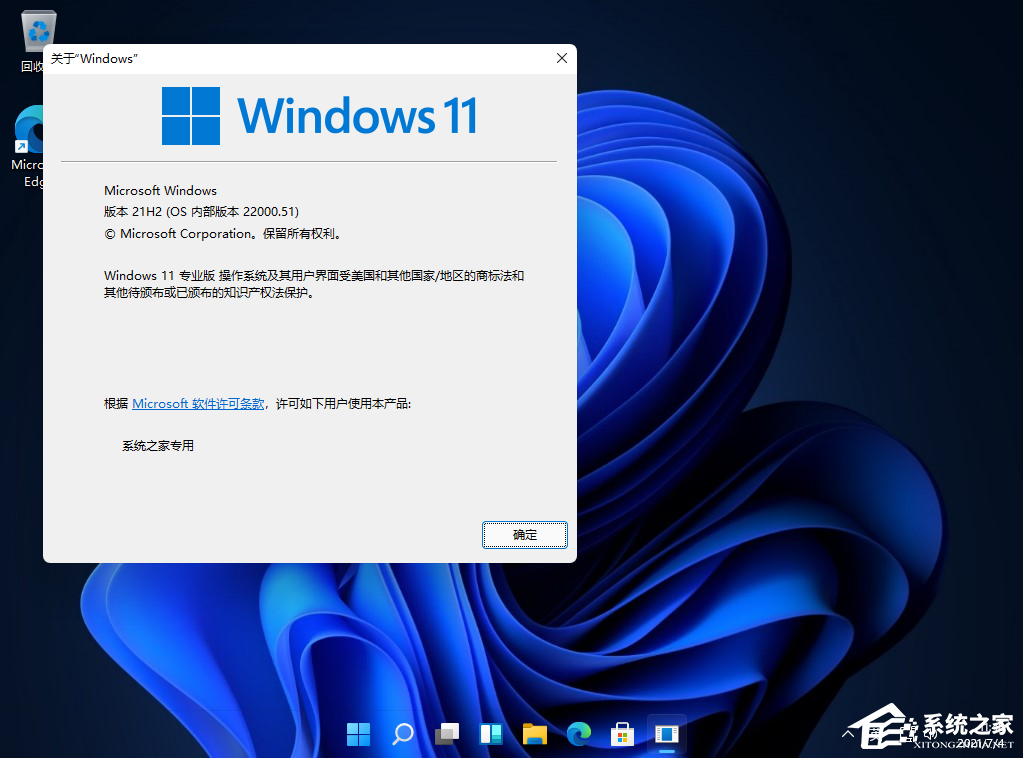Open Microsoft Store from the taskbar

(622, 733)
